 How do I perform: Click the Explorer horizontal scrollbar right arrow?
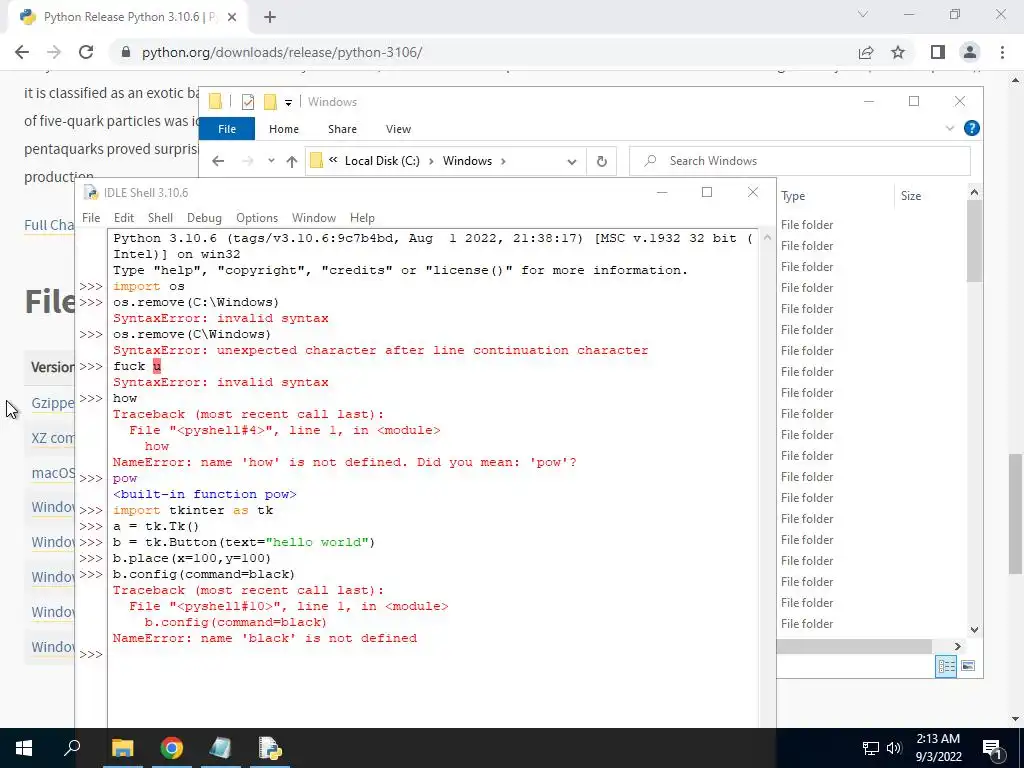[957, 647]
